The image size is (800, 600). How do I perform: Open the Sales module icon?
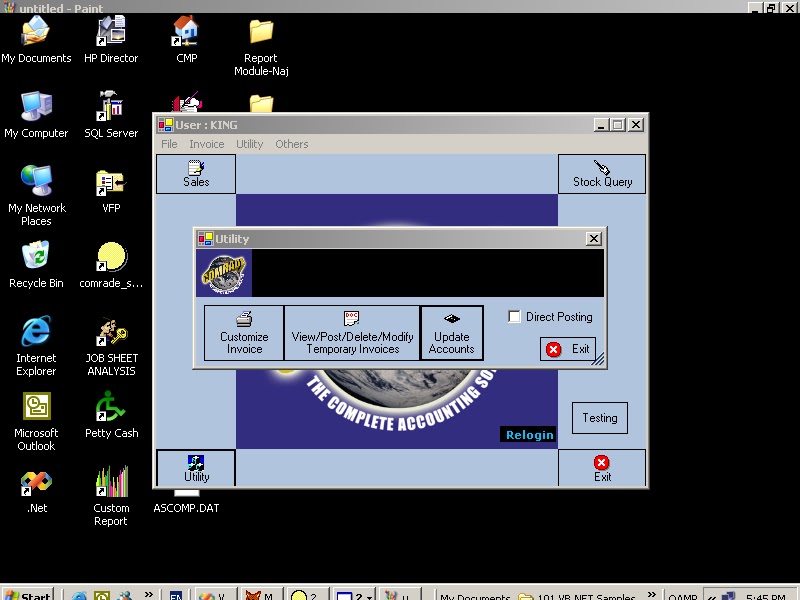pyautogui.click(x=195, y=173)
